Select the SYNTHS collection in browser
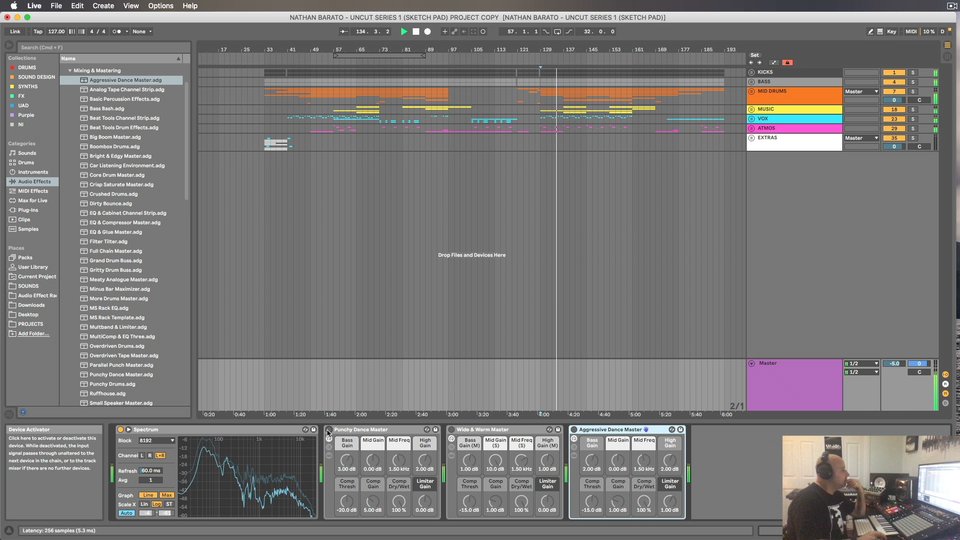This screenshot has height=540, width=960. coord(28,86)
